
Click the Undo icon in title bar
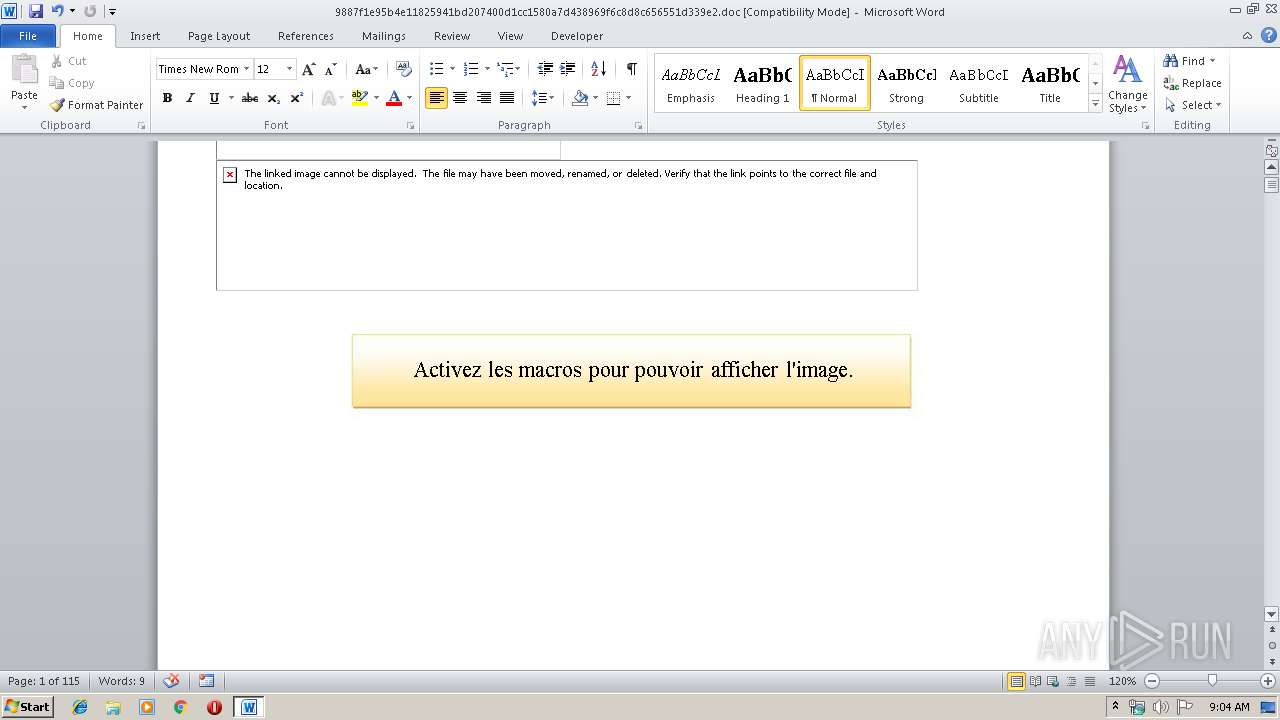(x=57, y=11)
